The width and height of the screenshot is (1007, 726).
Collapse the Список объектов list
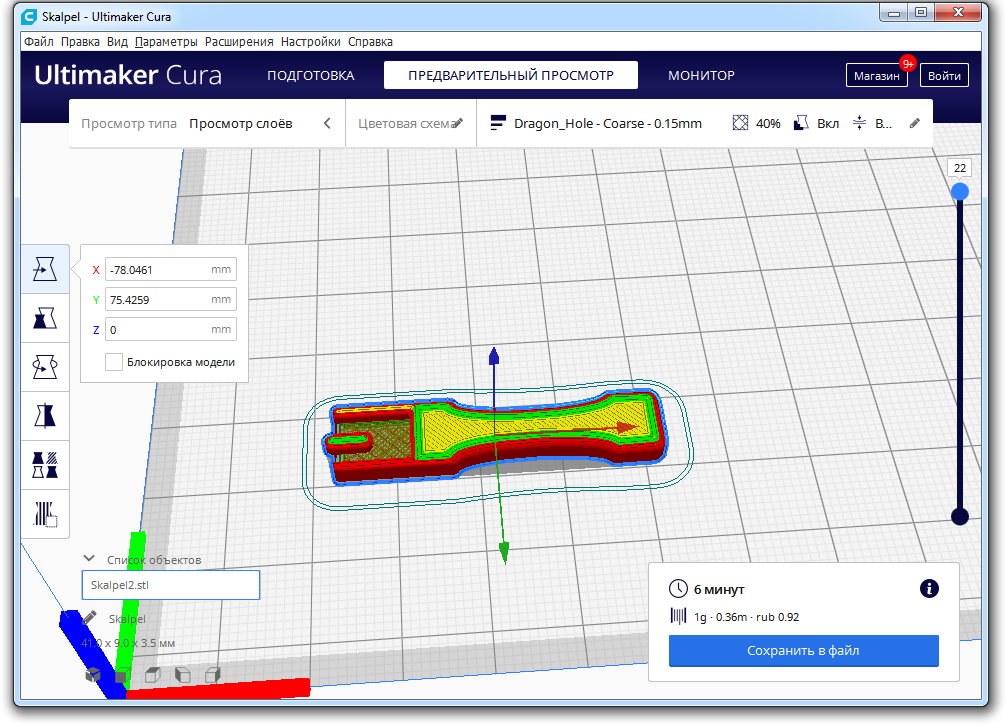pyautogui.click(x=89, y=559)
